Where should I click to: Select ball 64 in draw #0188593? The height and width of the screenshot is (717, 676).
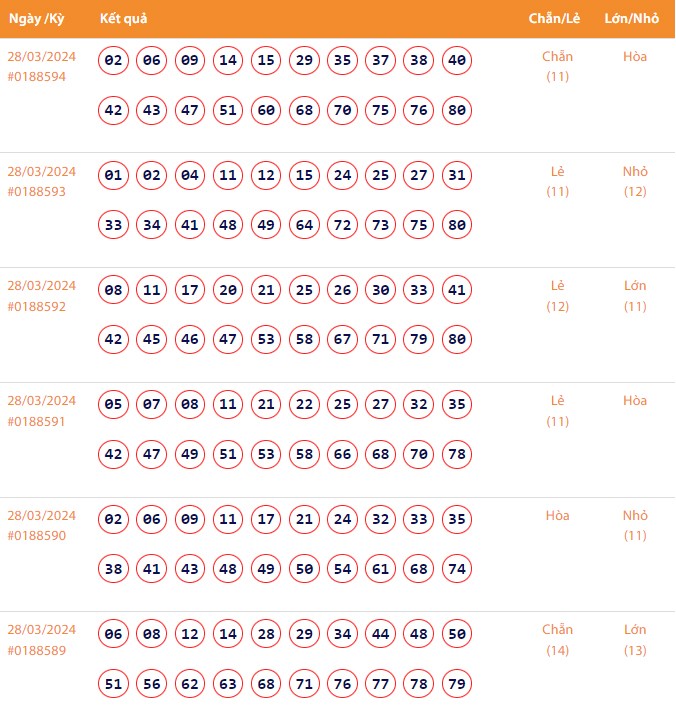[305, 225]
